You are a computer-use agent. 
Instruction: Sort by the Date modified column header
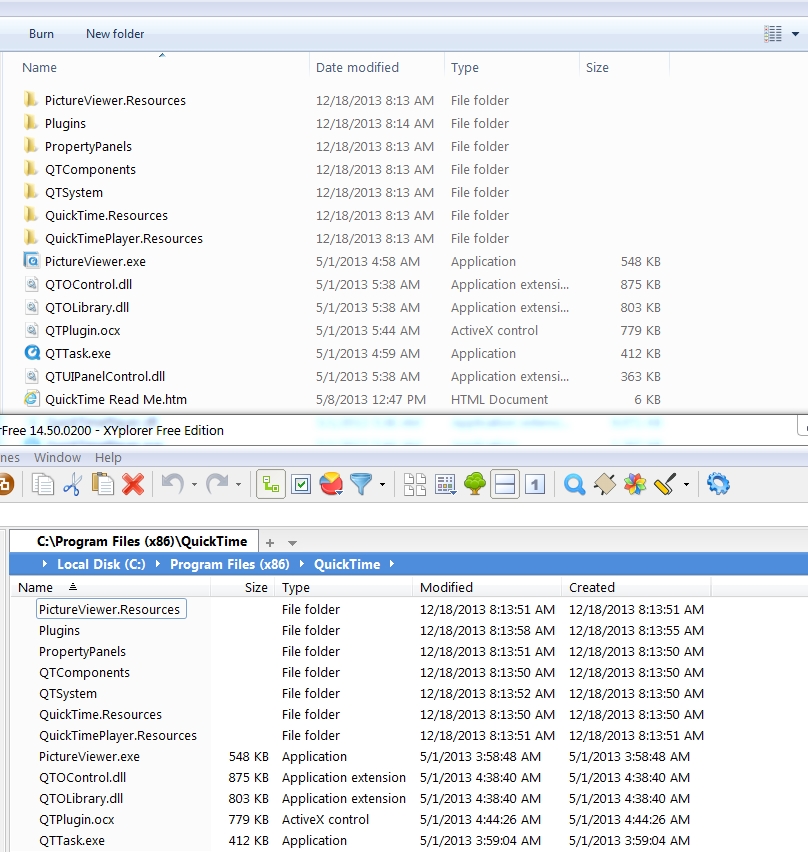pos(357,68)
